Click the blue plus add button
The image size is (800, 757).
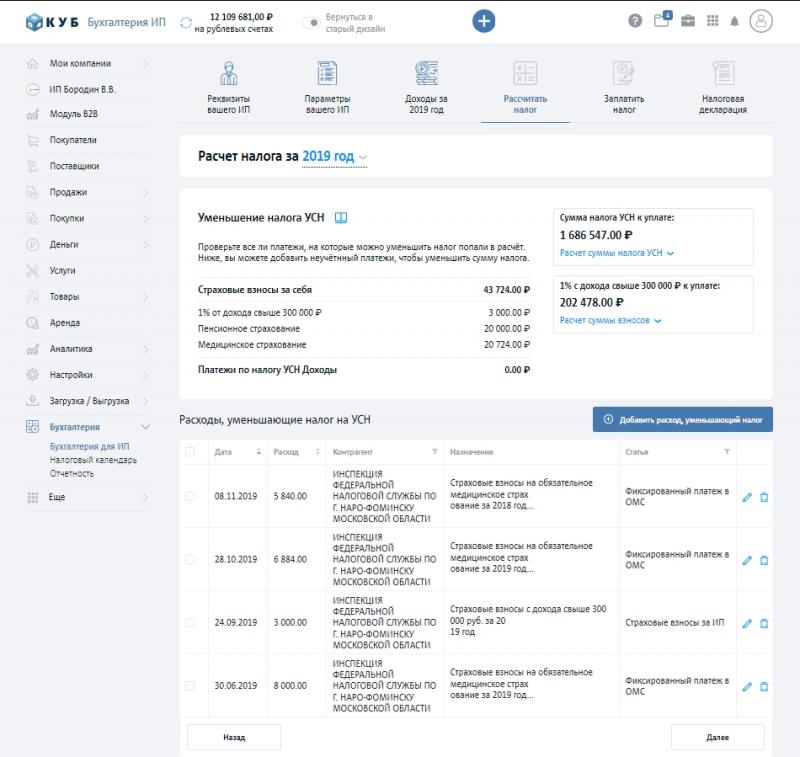pos(484,21)
